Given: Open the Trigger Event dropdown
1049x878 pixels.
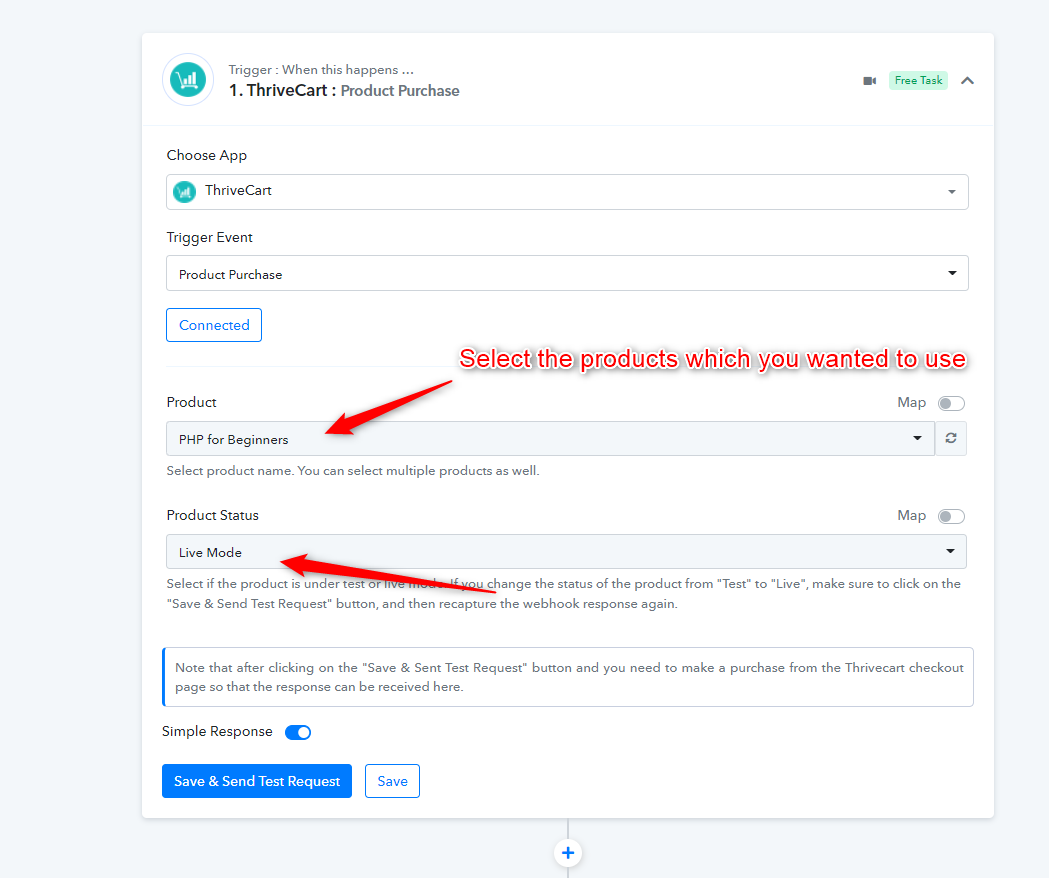Looking at the screenshot, I should pyautogui.click(x=567, y=273).
